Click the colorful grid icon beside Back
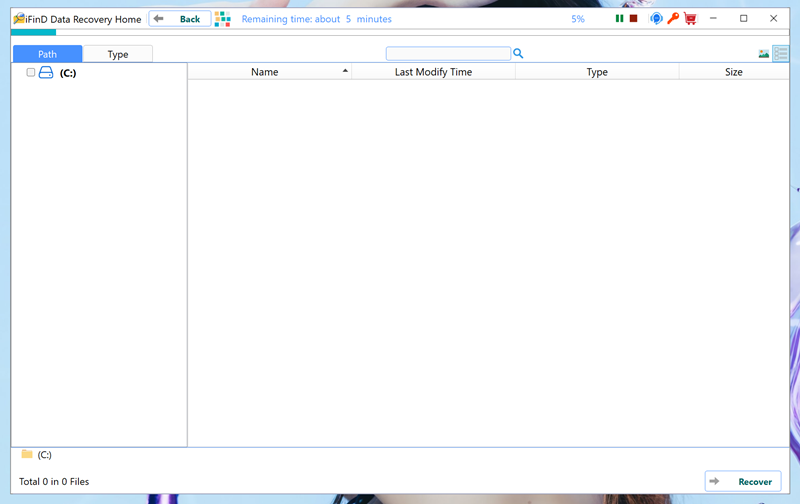The image size is (800, 504). pyautogui.click(x=222, y=19)
